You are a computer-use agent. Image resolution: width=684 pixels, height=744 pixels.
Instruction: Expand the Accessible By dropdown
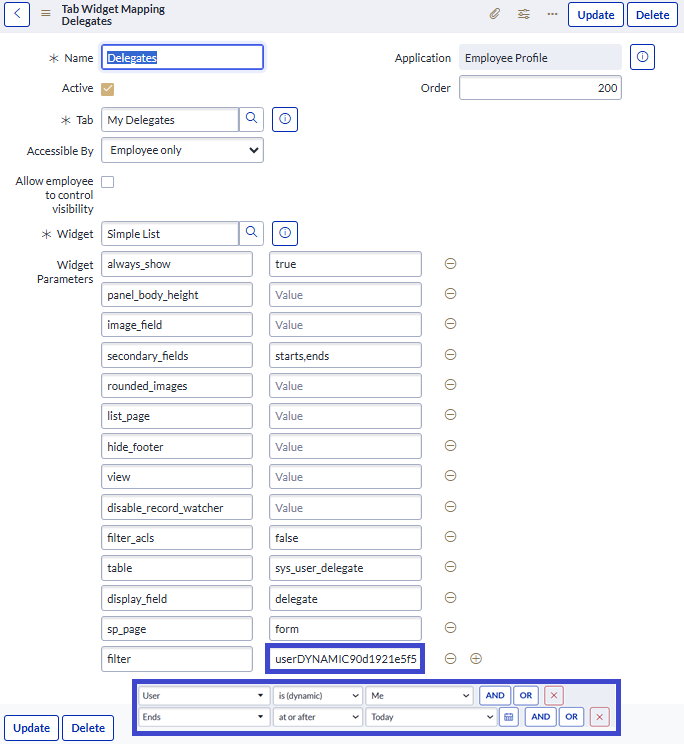point(183,150)
